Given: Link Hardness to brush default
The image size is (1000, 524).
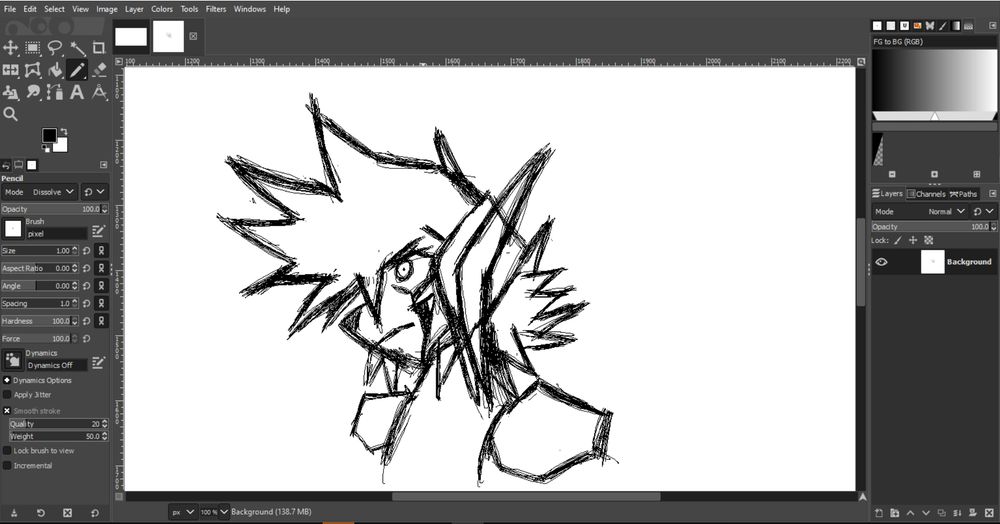Looking at the screenshot, I should point(101,321).
